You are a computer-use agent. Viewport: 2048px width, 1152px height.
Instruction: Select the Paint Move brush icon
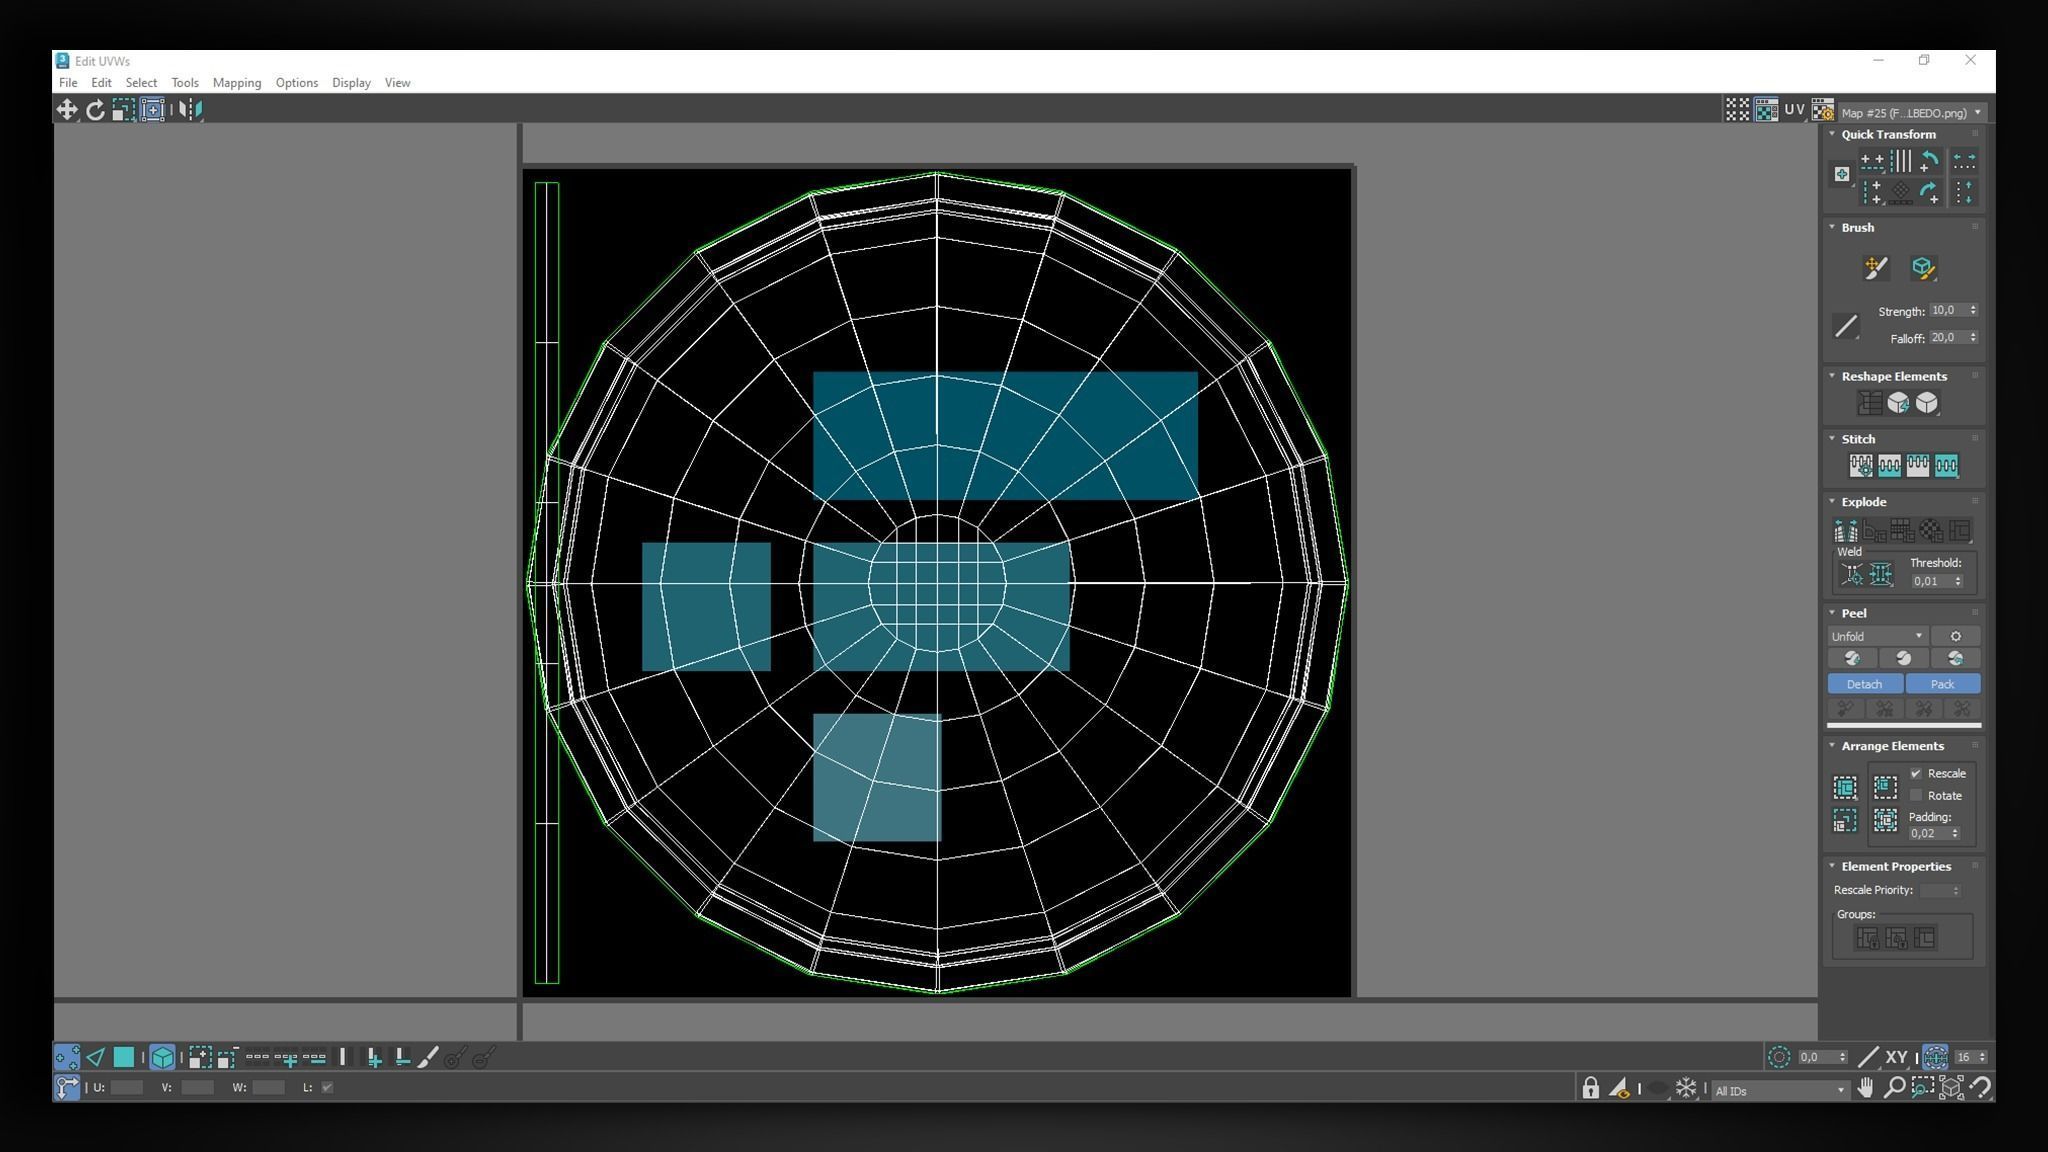(x=1876, y=267)
